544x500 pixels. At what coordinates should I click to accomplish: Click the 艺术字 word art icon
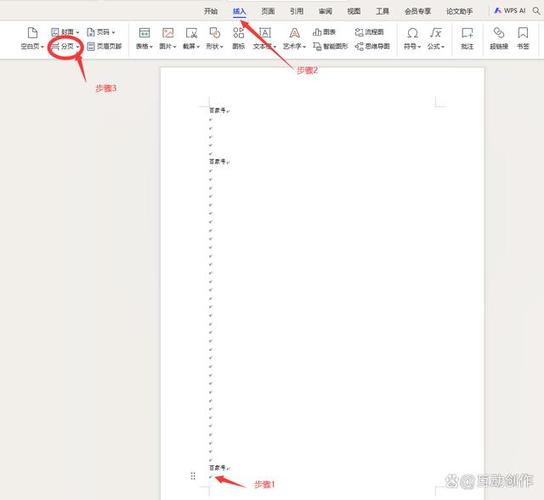pyautogui.click(x=294, y=33)
